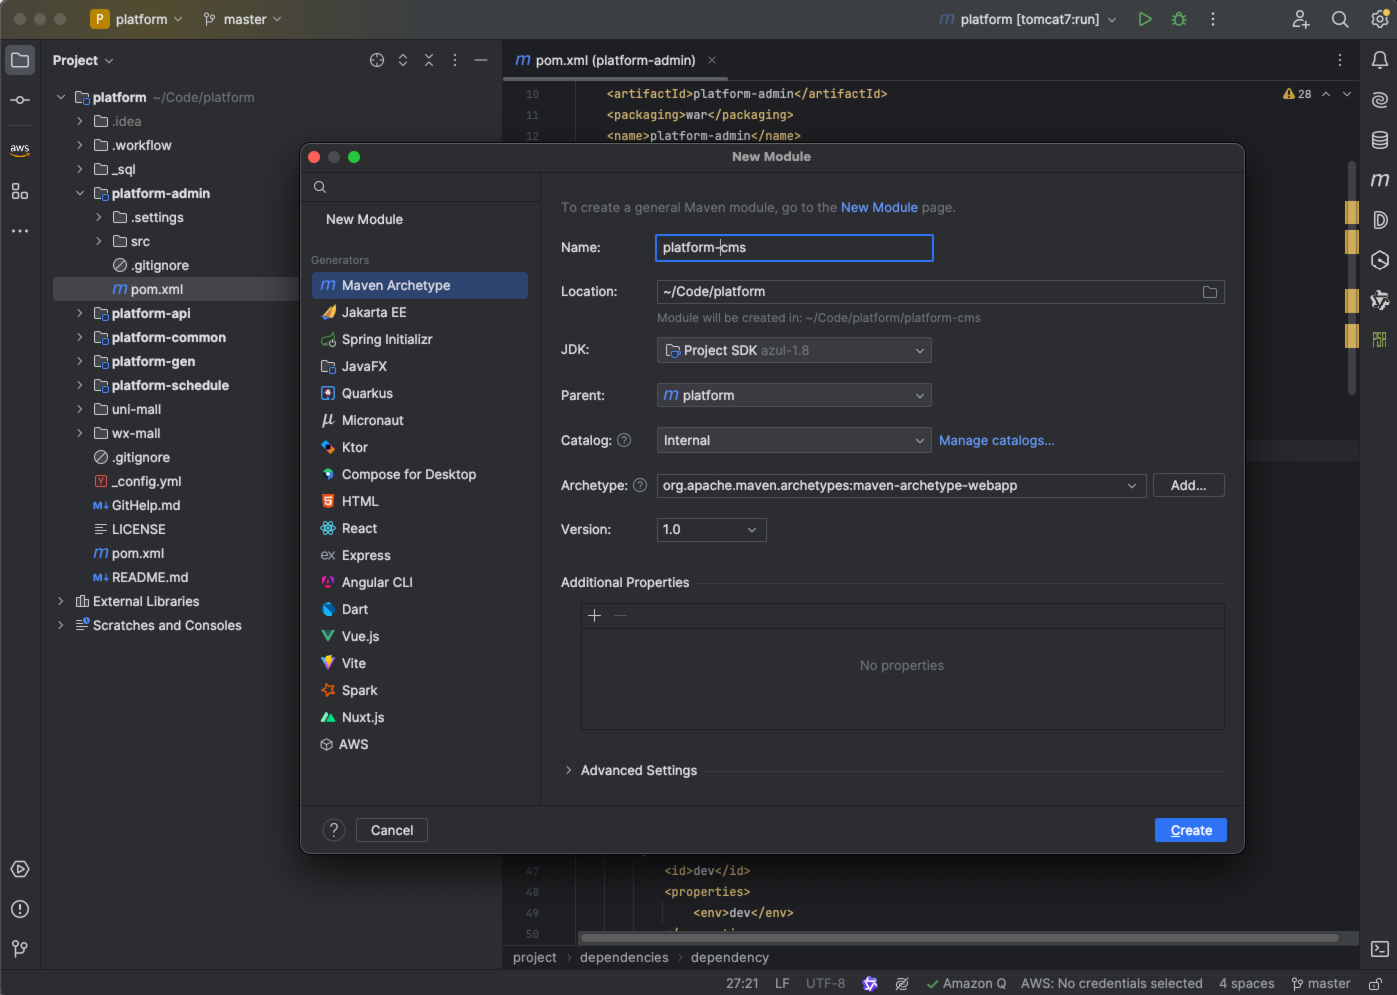Open Search Everywhere magnifier

(1340, 19)
